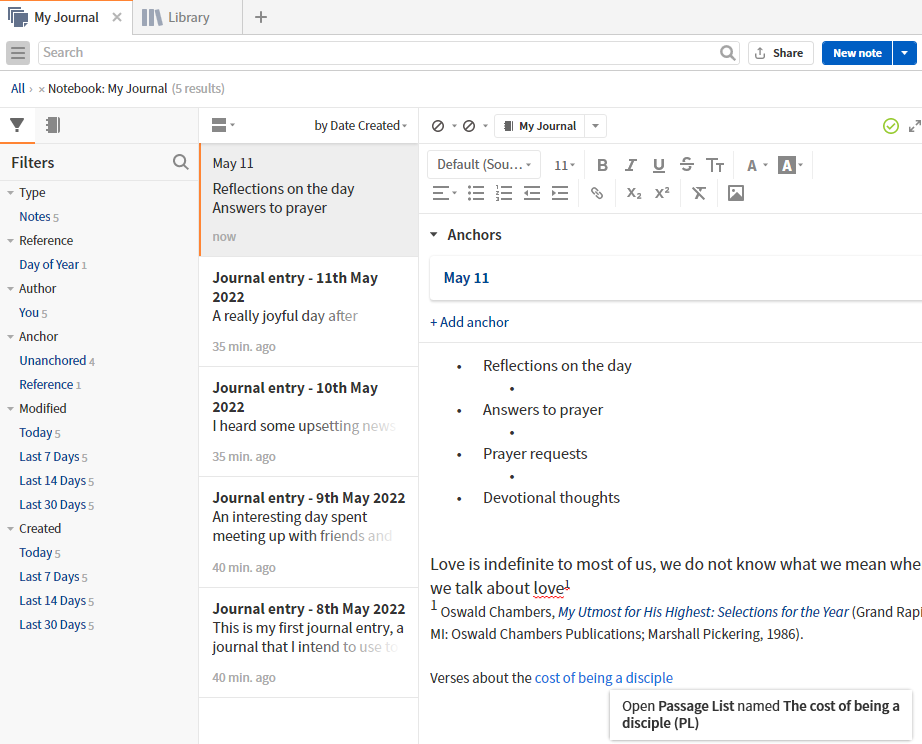Open Journal entry - 9th May 2022 note
The image size is (922, 744).
coord(309,532)
